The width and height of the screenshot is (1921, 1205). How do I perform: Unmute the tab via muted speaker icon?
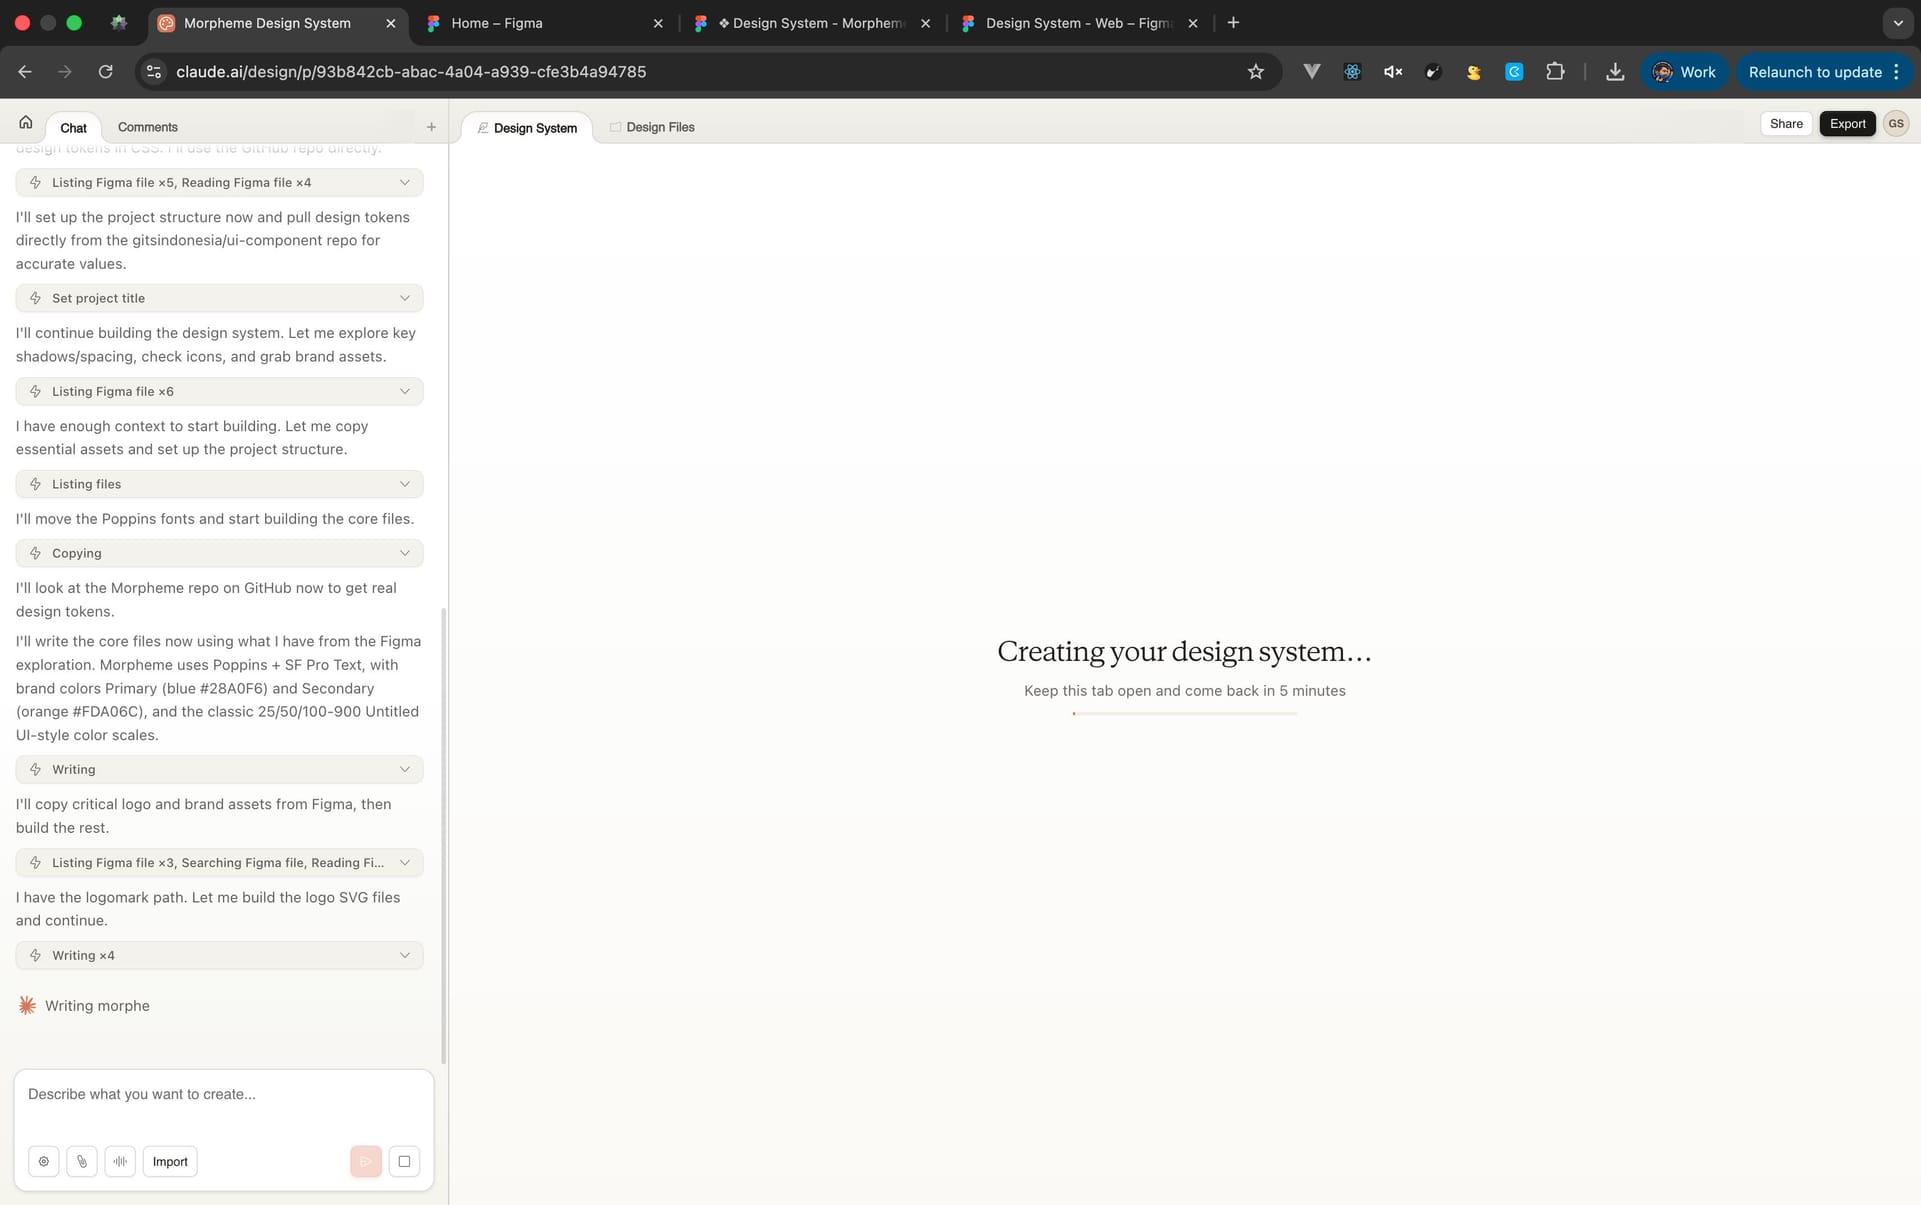(1393, 72)
